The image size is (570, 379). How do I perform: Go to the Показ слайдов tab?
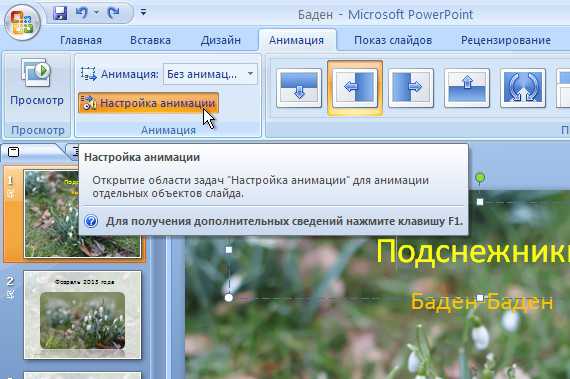pyautogui.click(x=393, y=40)
